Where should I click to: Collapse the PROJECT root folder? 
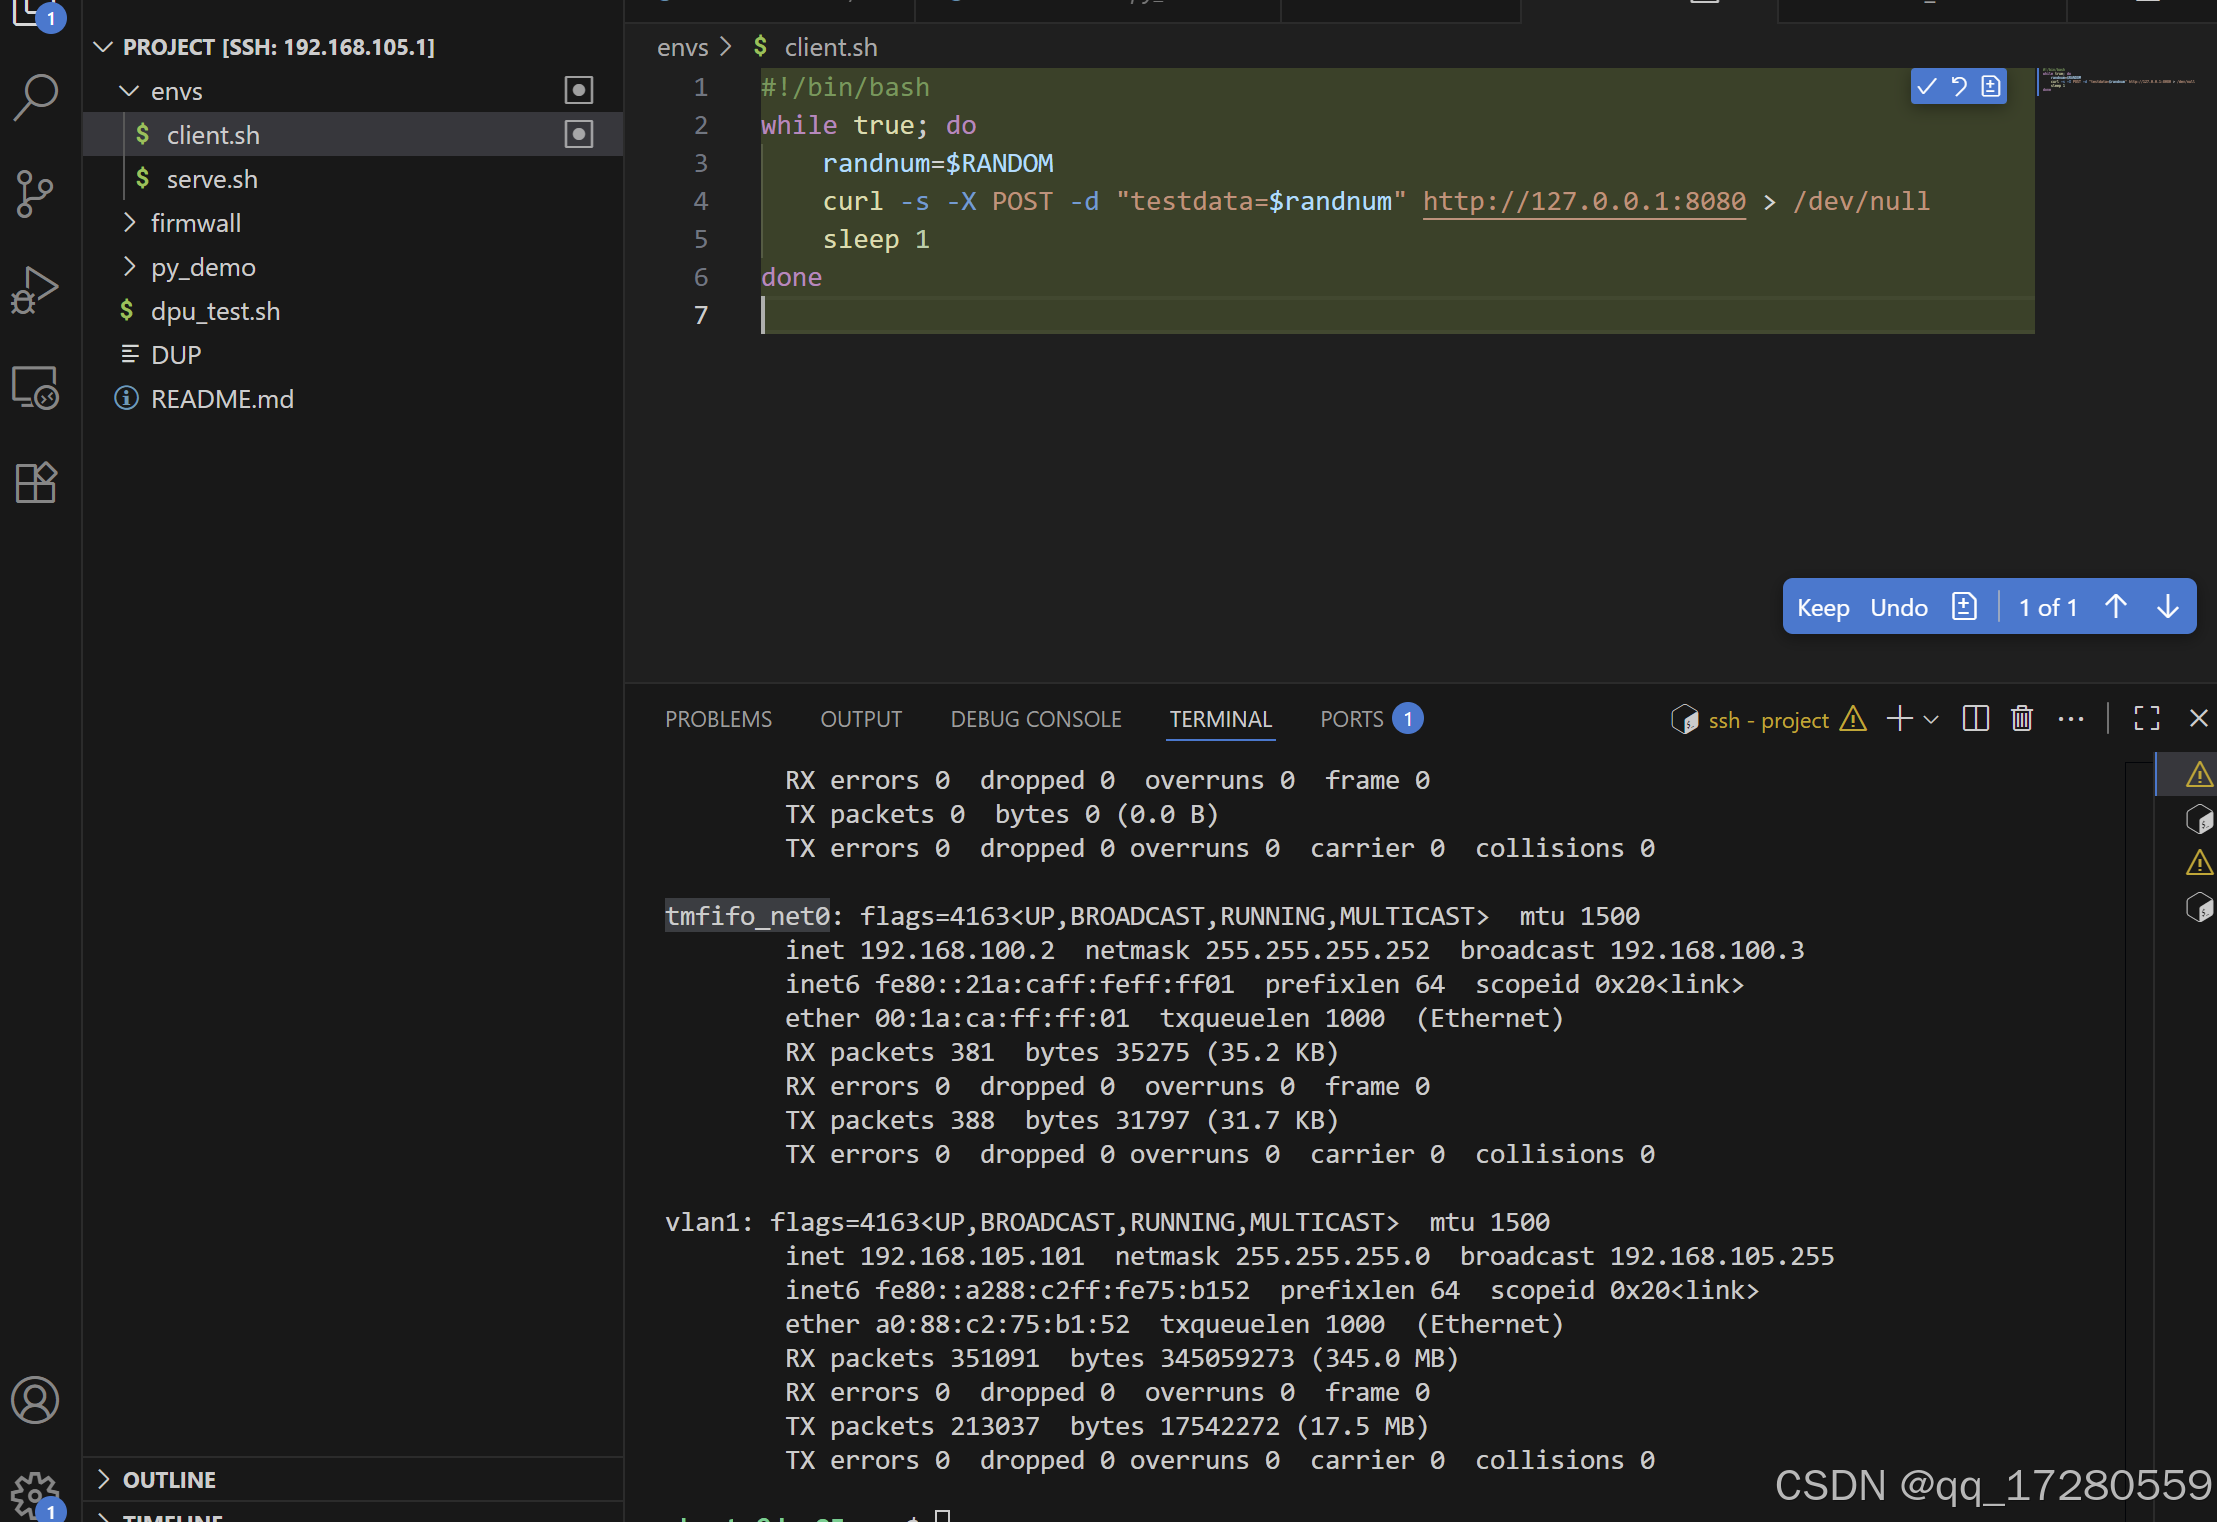(103, 47)
